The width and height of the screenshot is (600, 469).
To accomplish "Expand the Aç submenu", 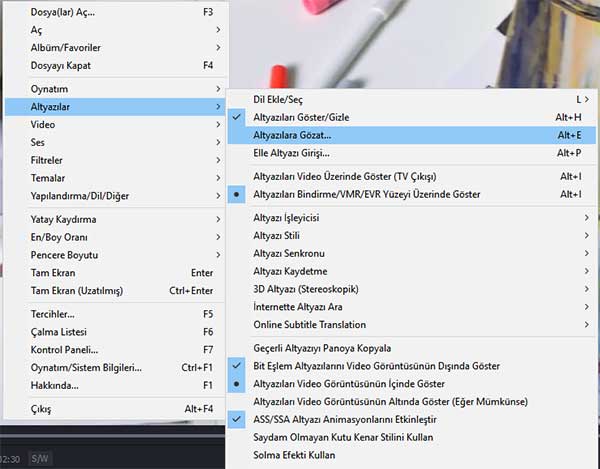I will (x=115, y=30).
